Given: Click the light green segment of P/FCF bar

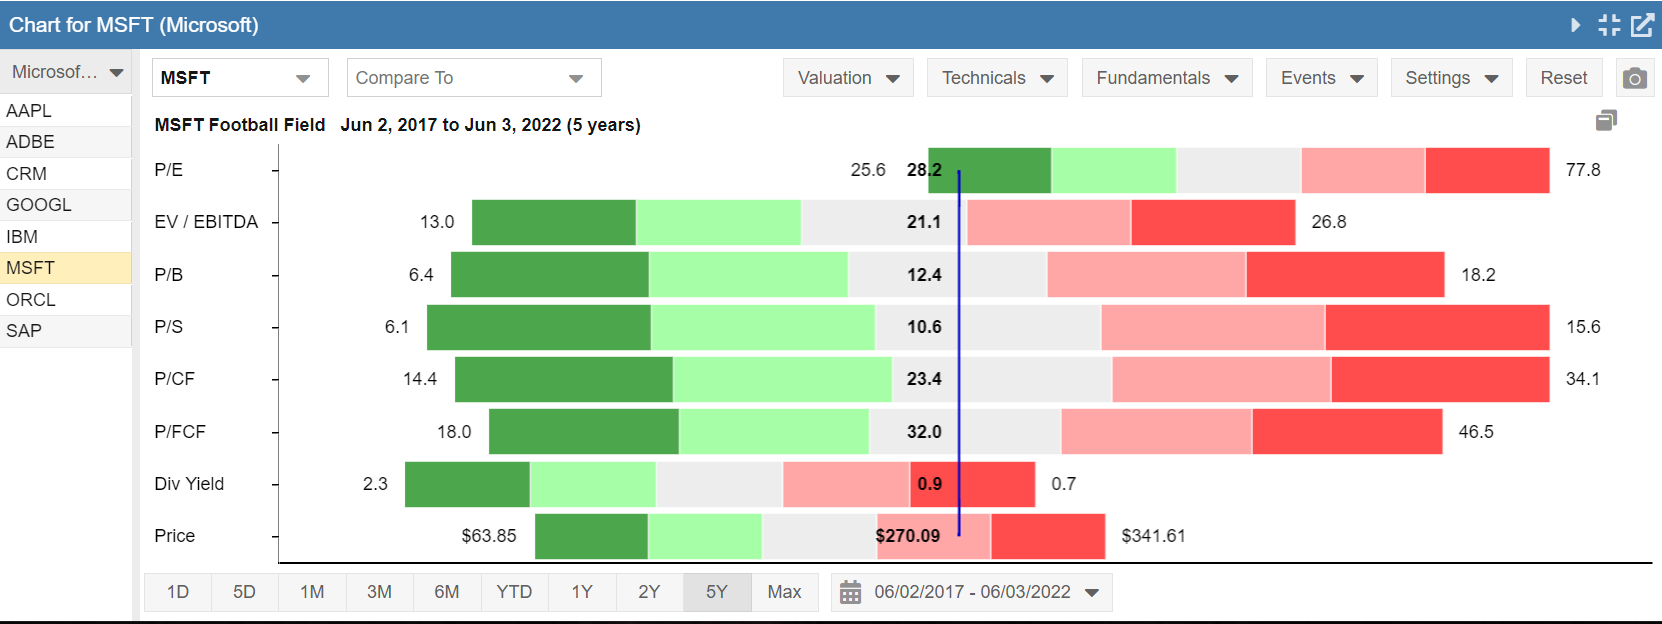Looking at the screenshot, I should (x=774, y=432).
